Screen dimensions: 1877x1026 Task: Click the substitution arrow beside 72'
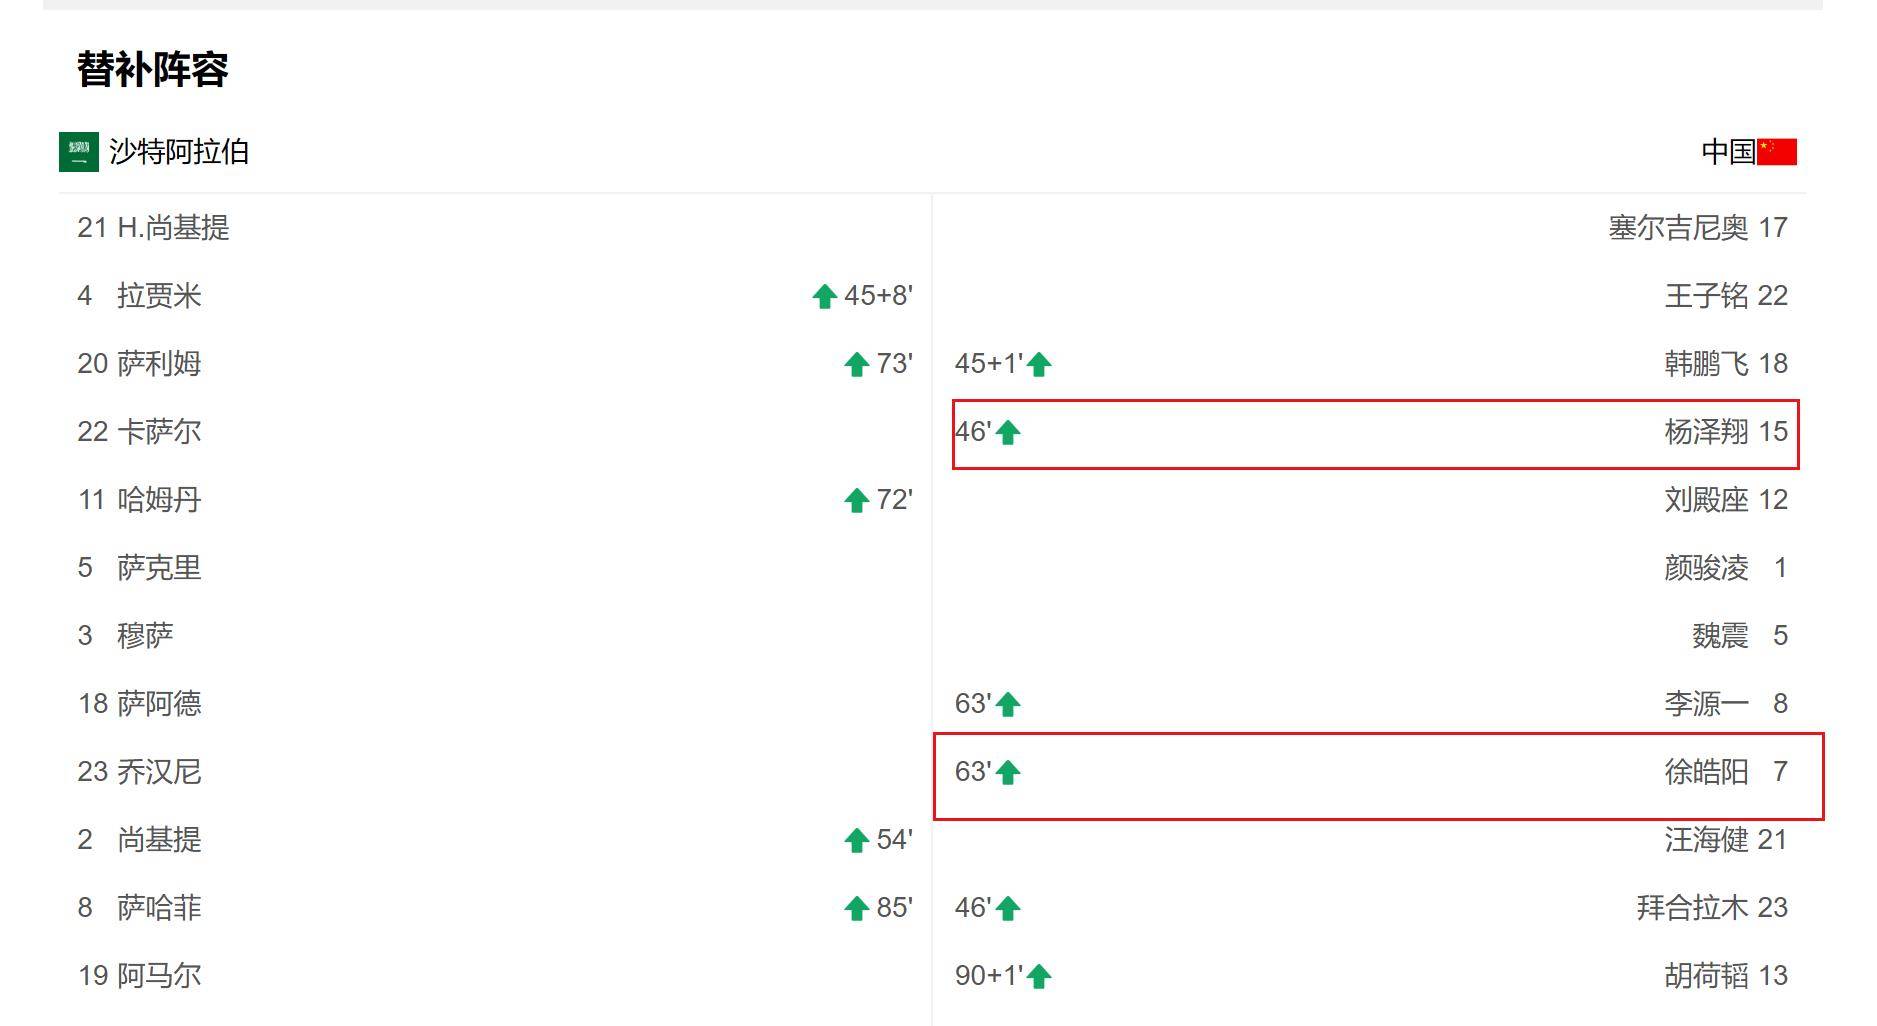coord(857,500)
